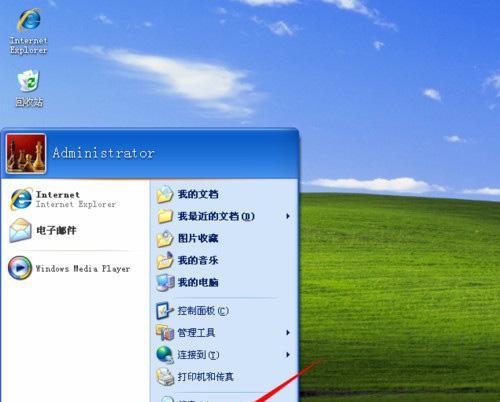Expand 连接到 submenu arrow
The image size is (500, 402).
(288, 355)
